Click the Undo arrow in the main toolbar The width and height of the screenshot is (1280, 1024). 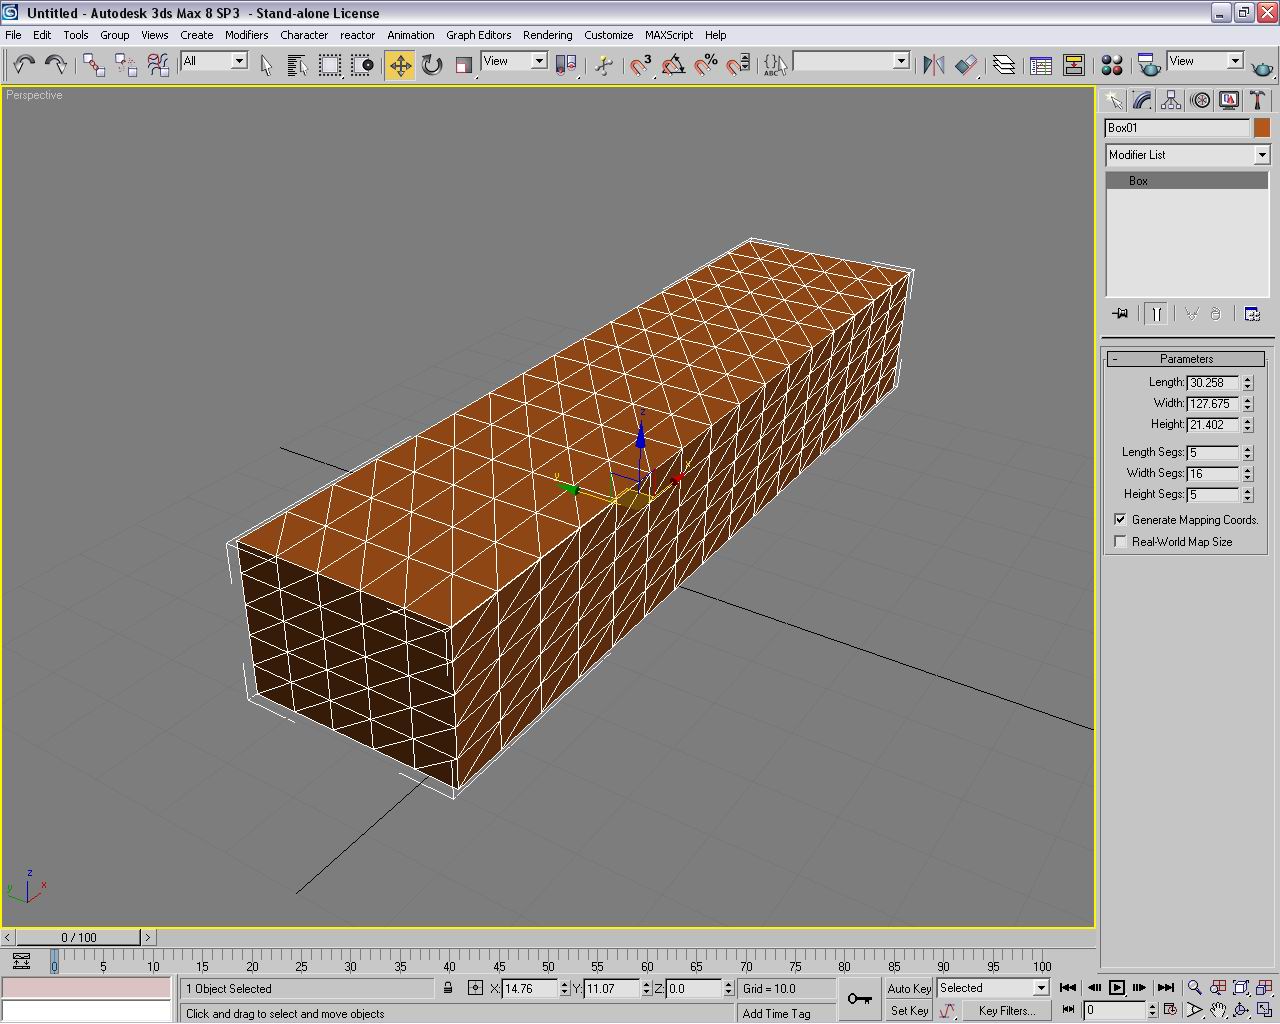tap(23, 65)
